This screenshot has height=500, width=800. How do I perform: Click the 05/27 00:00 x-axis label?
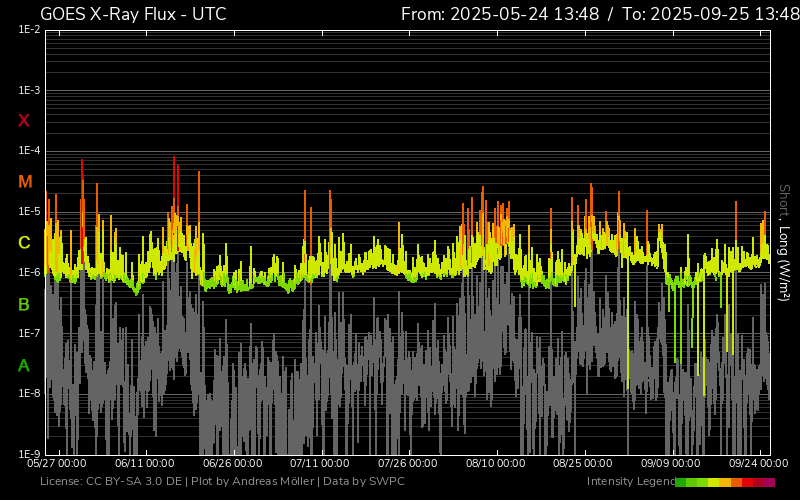(x=56, y=464)
